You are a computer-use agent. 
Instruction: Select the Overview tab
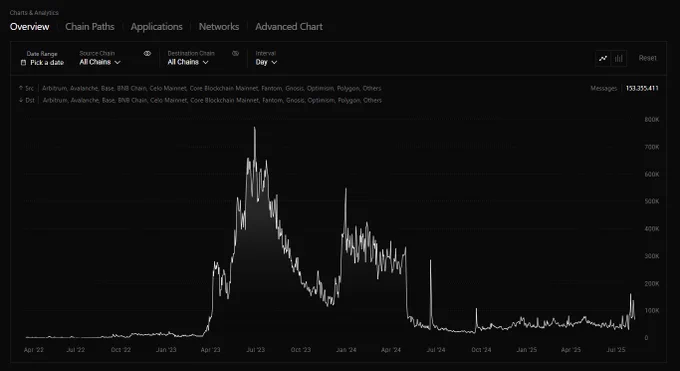[x=29, y=26]
